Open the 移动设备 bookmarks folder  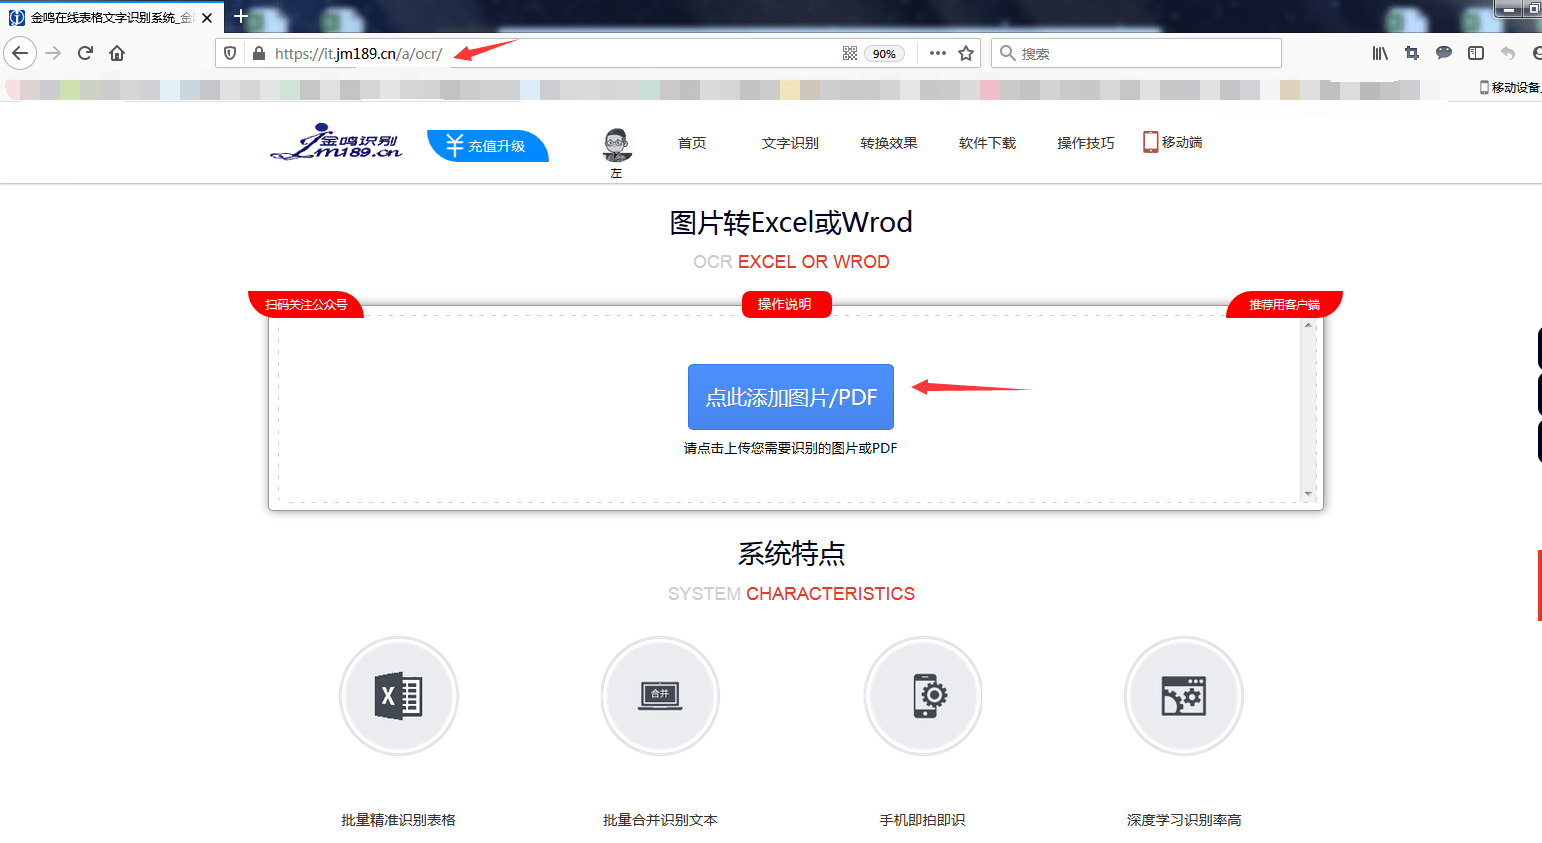(1510, 88)
